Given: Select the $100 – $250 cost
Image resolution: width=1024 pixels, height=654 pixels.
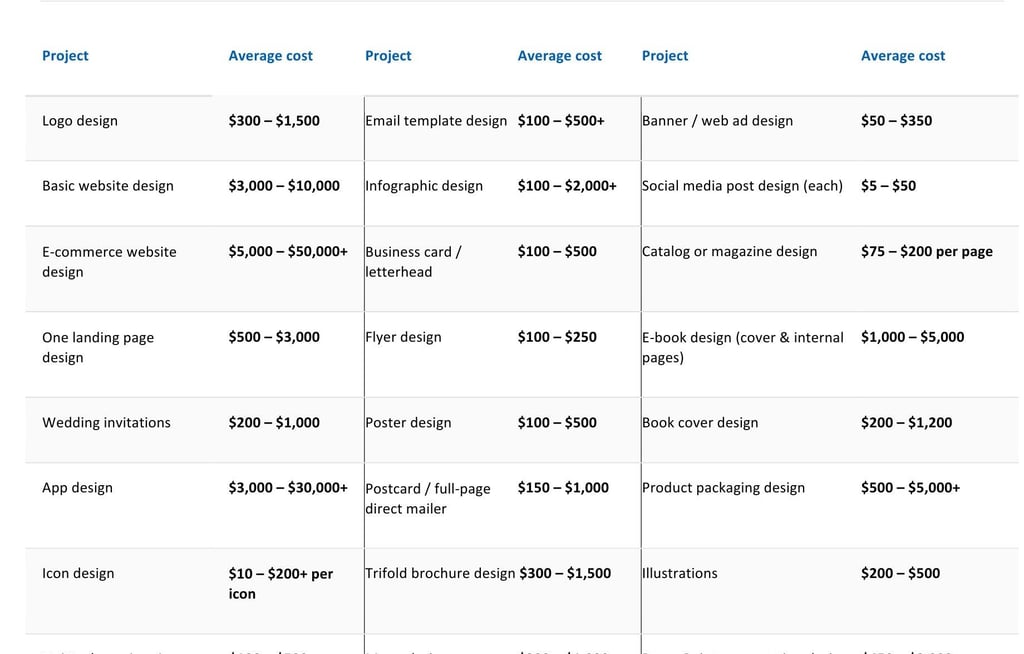Looking at the screenshot, I should tap(557, 337).
